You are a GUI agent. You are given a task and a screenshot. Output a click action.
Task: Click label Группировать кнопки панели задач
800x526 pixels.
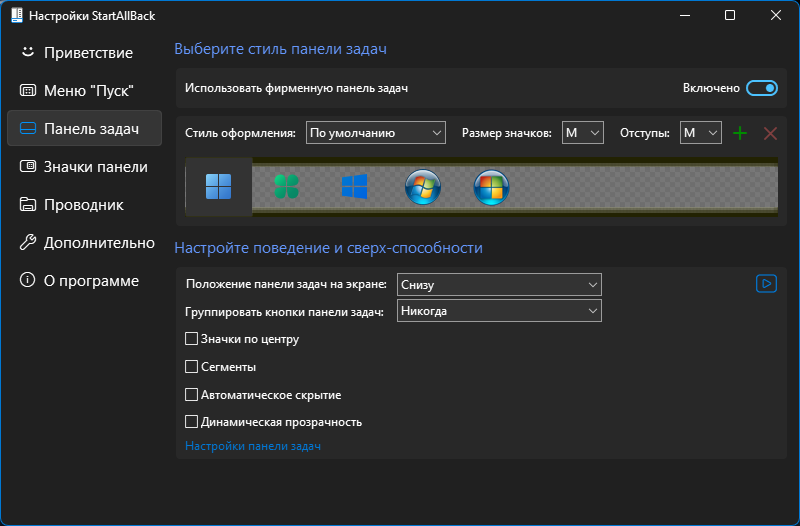coord(284,312)
